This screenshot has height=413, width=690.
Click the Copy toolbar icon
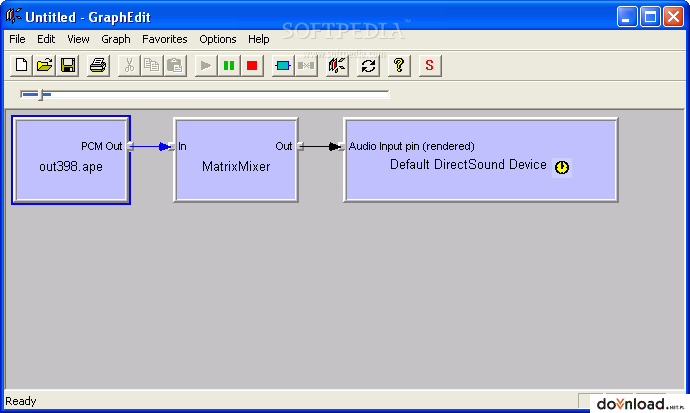[152, 66]
